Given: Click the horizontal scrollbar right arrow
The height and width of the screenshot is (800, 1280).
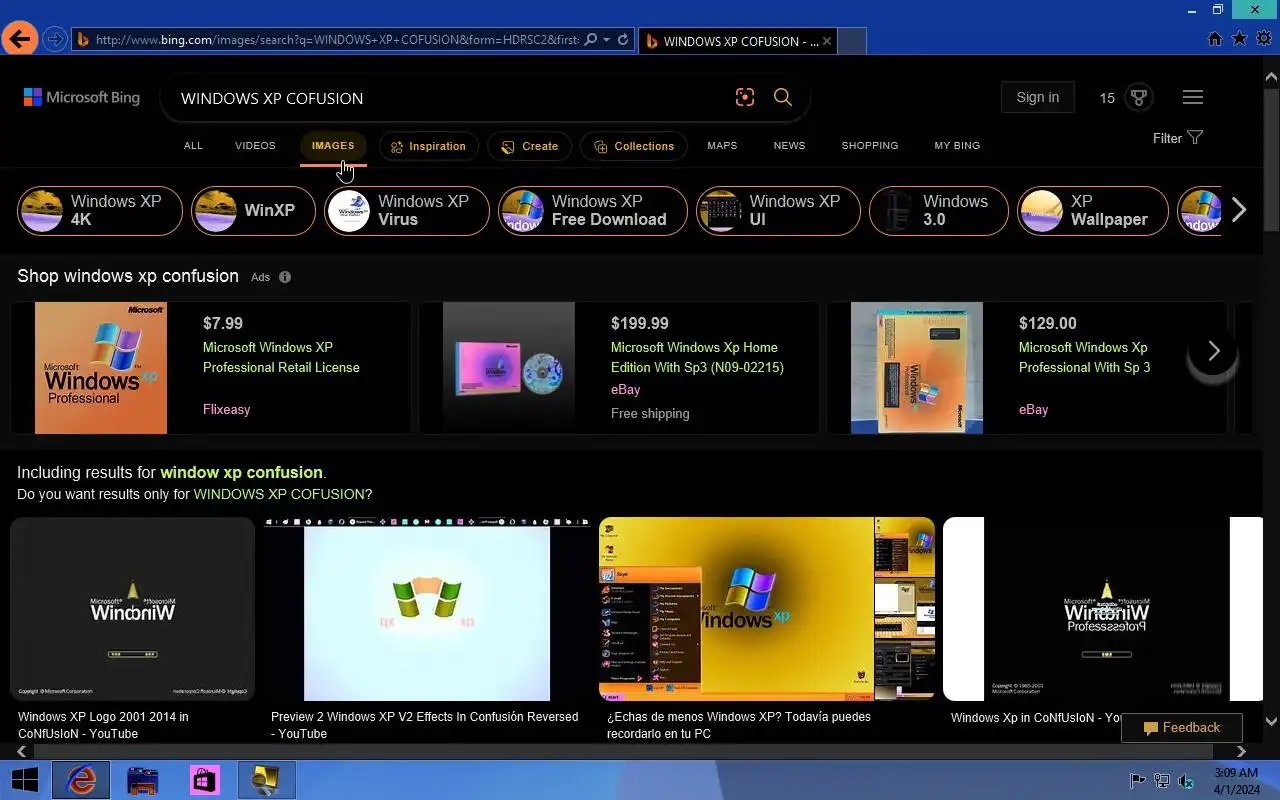Looking at the screenshot, I should [1241, 751].
